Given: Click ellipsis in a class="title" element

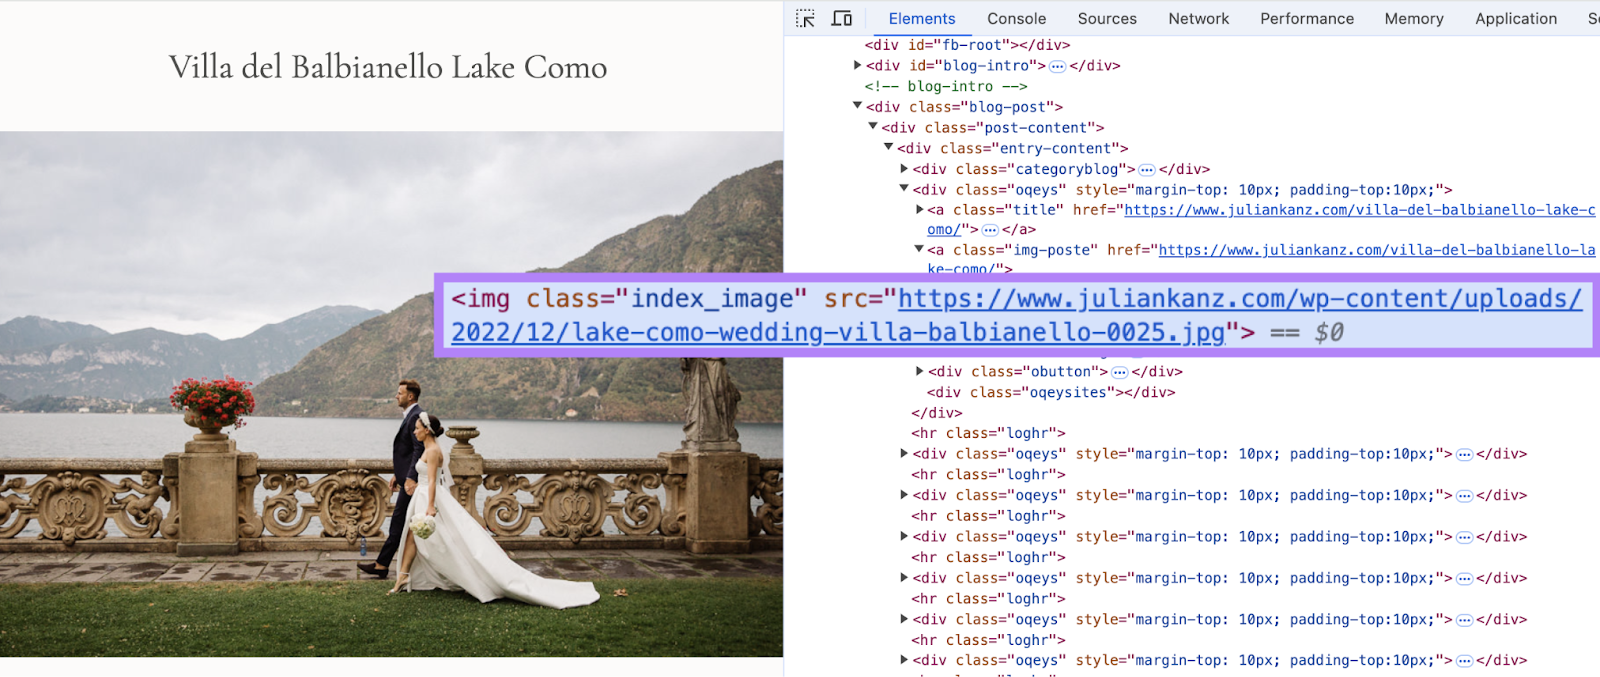Looking at the screenshot, I should coord(990,230).
